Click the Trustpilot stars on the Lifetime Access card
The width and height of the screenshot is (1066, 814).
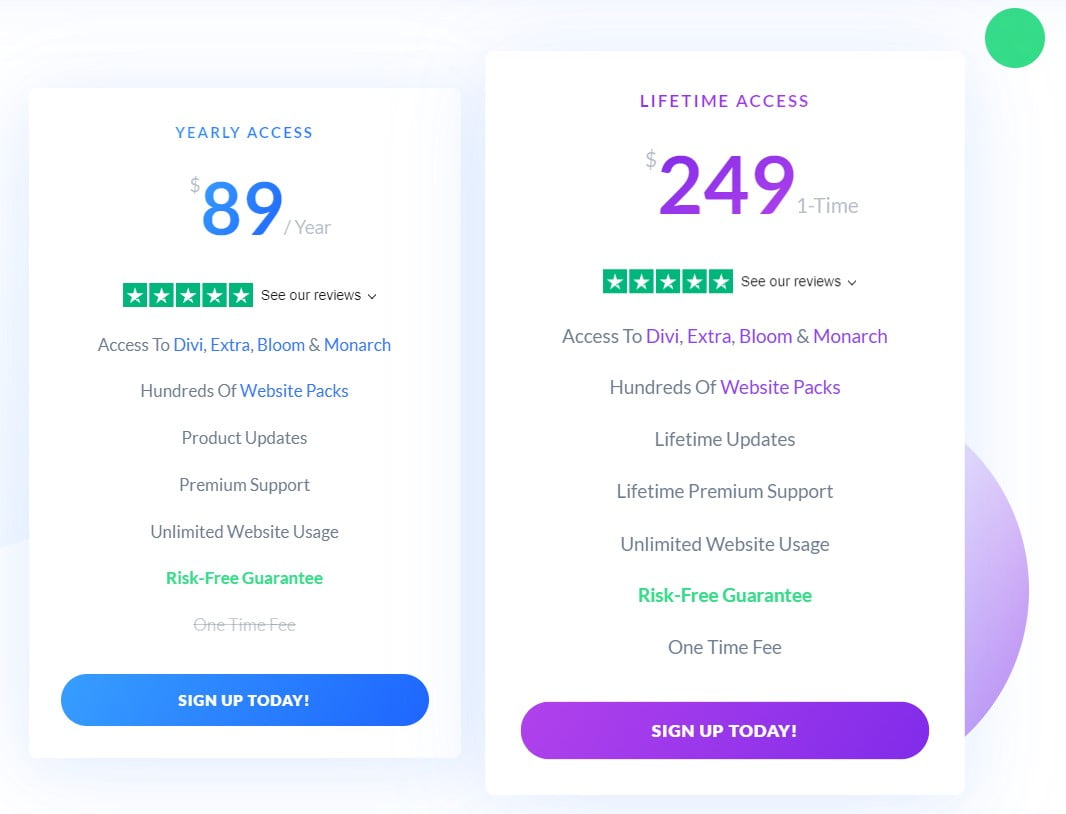point(667,281)
